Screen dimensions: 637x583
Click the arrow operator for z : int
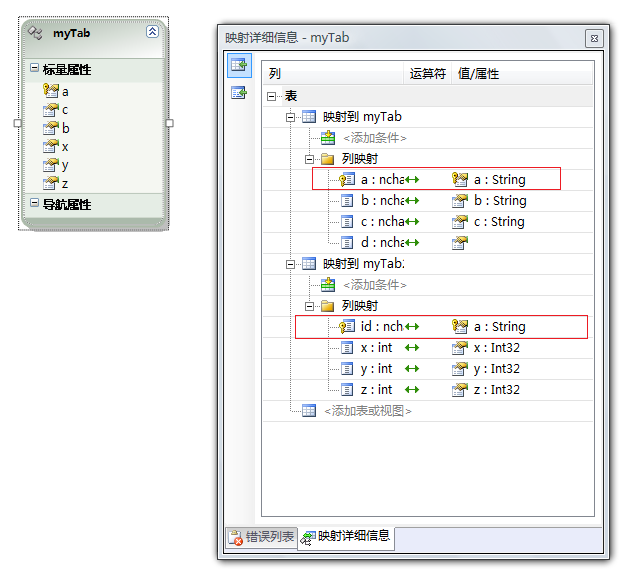coord(412,390)
